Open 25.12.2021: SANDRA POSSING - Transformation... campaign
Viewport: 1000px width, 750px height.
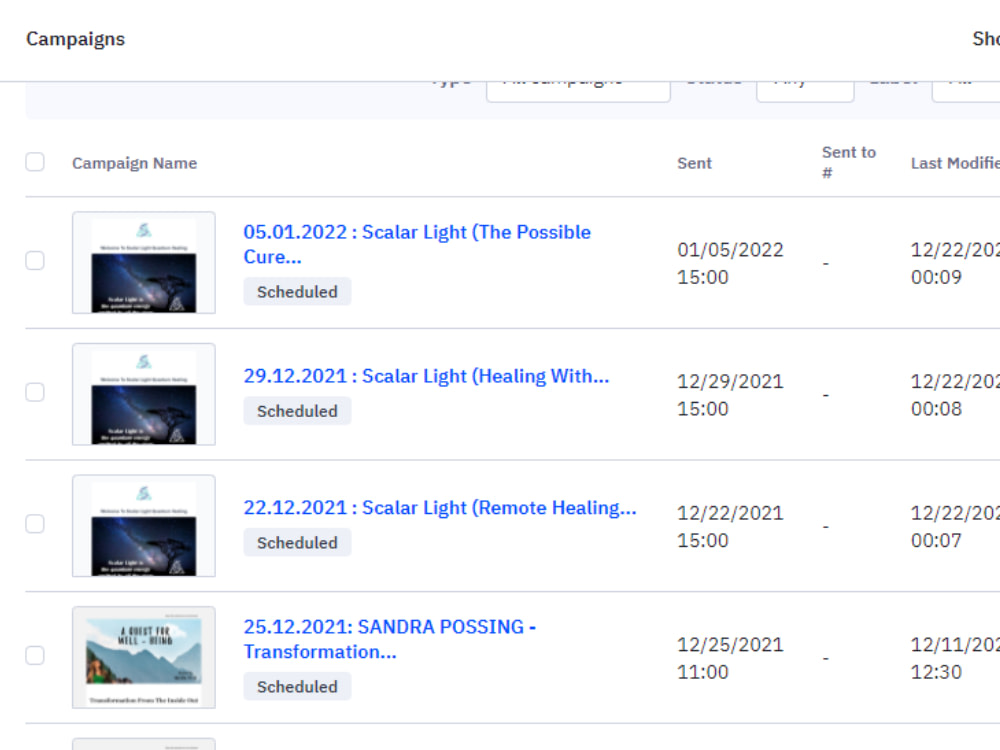coord(390,639)
